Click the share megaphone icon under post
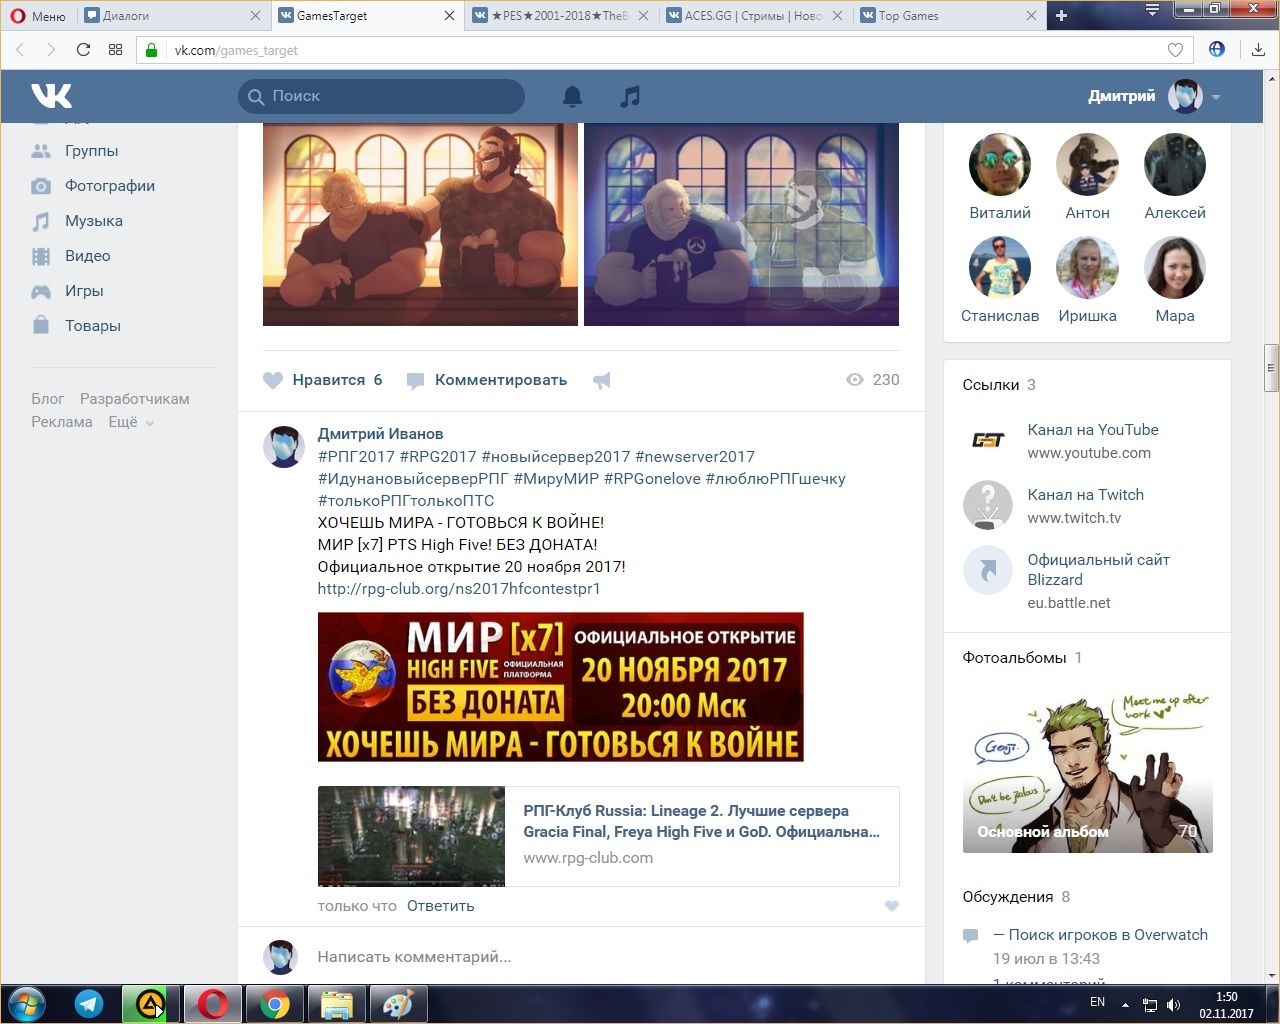The image size is (1280, 1024). pos(601,380)
